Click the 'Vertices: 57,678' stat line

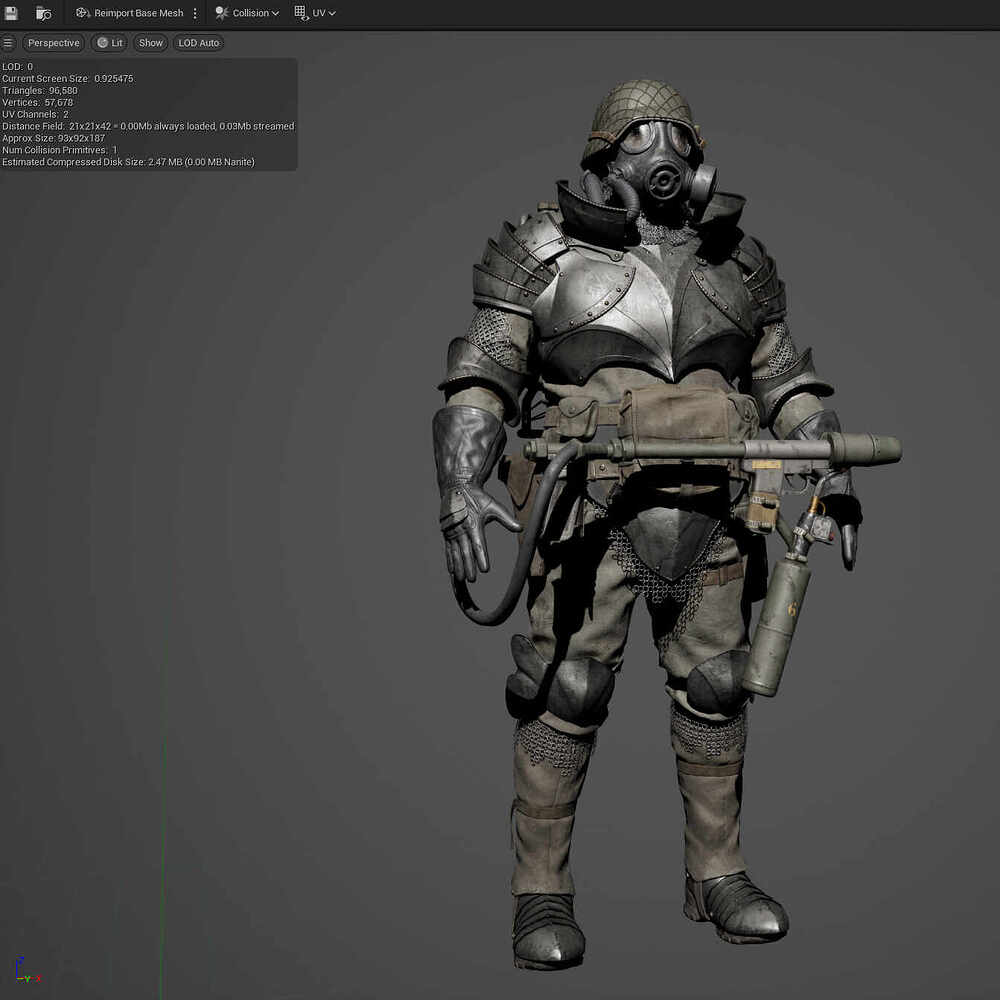38,102
